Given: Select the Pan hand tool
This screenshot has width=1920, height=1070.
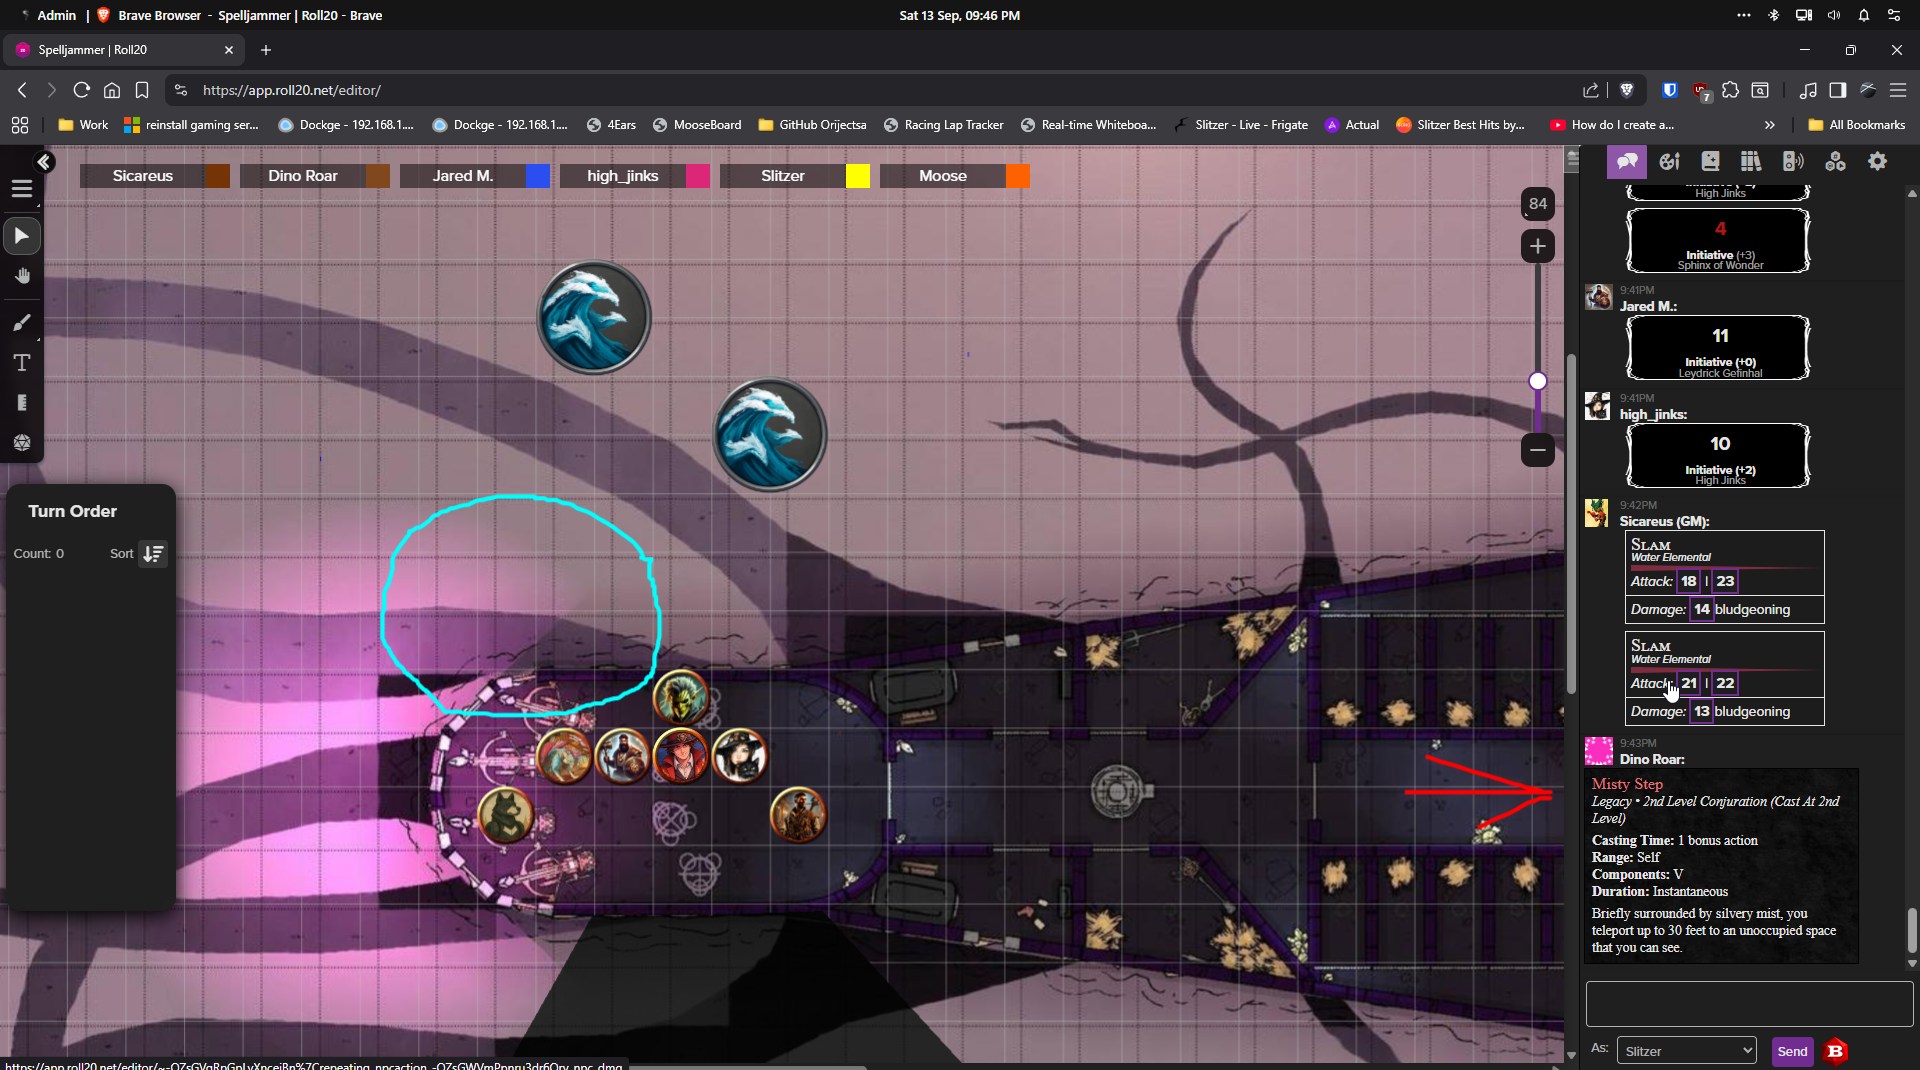Looking at the screenshot, I should point(22,276).
